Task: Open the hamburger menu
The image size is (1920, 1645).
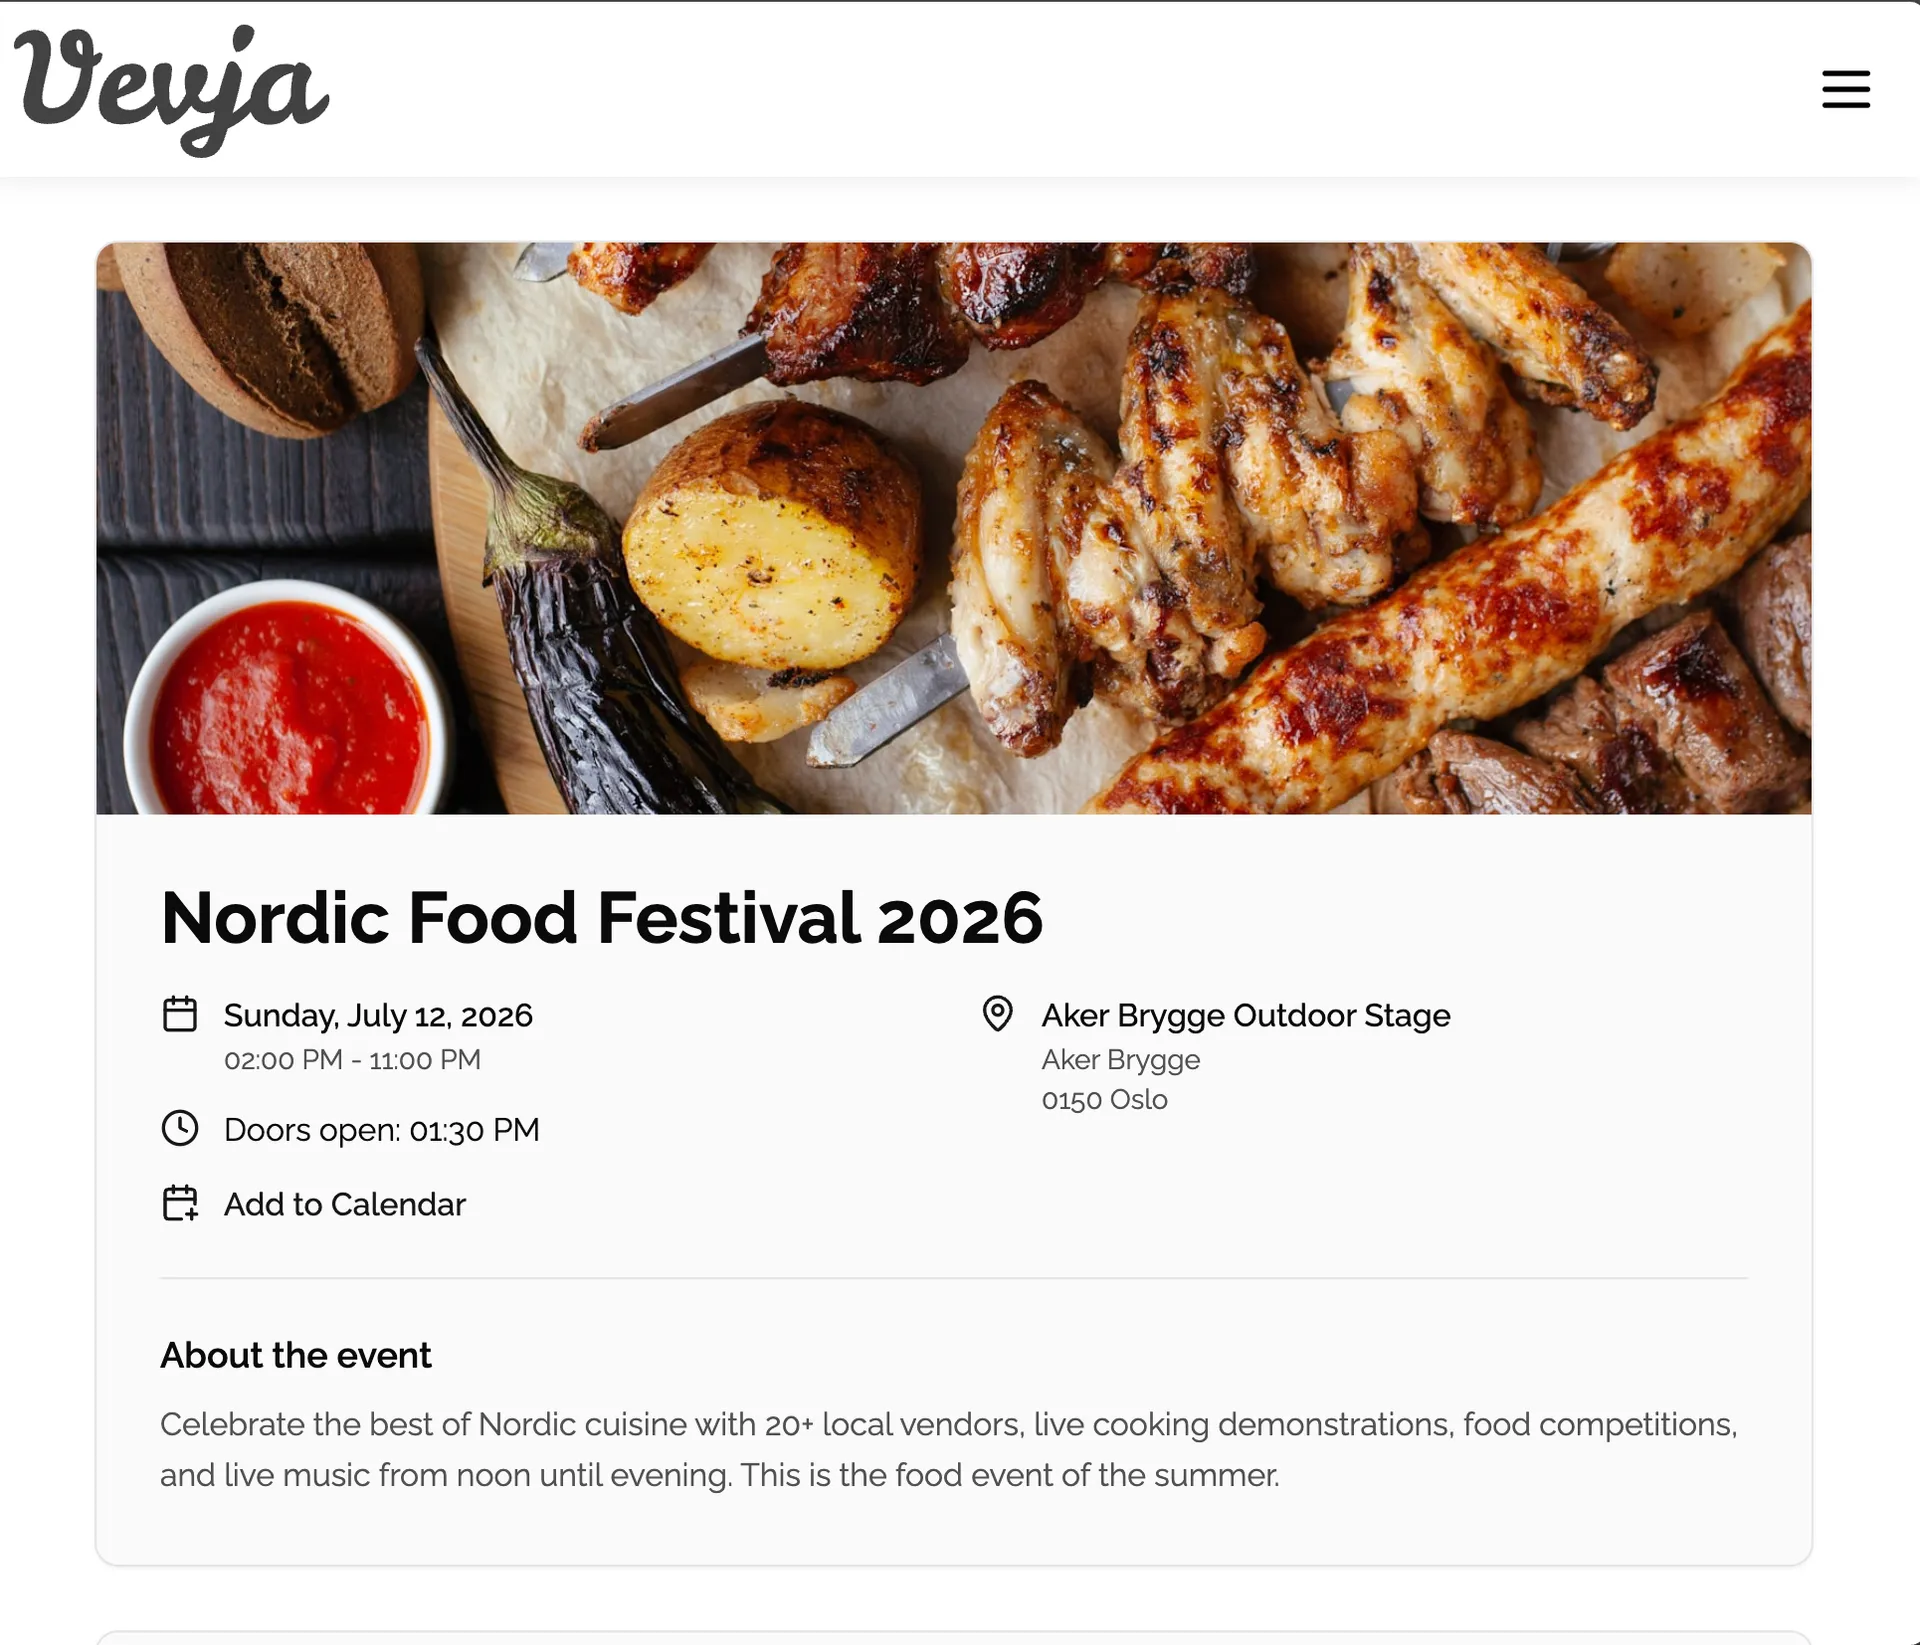Action: pos(1845,89)
